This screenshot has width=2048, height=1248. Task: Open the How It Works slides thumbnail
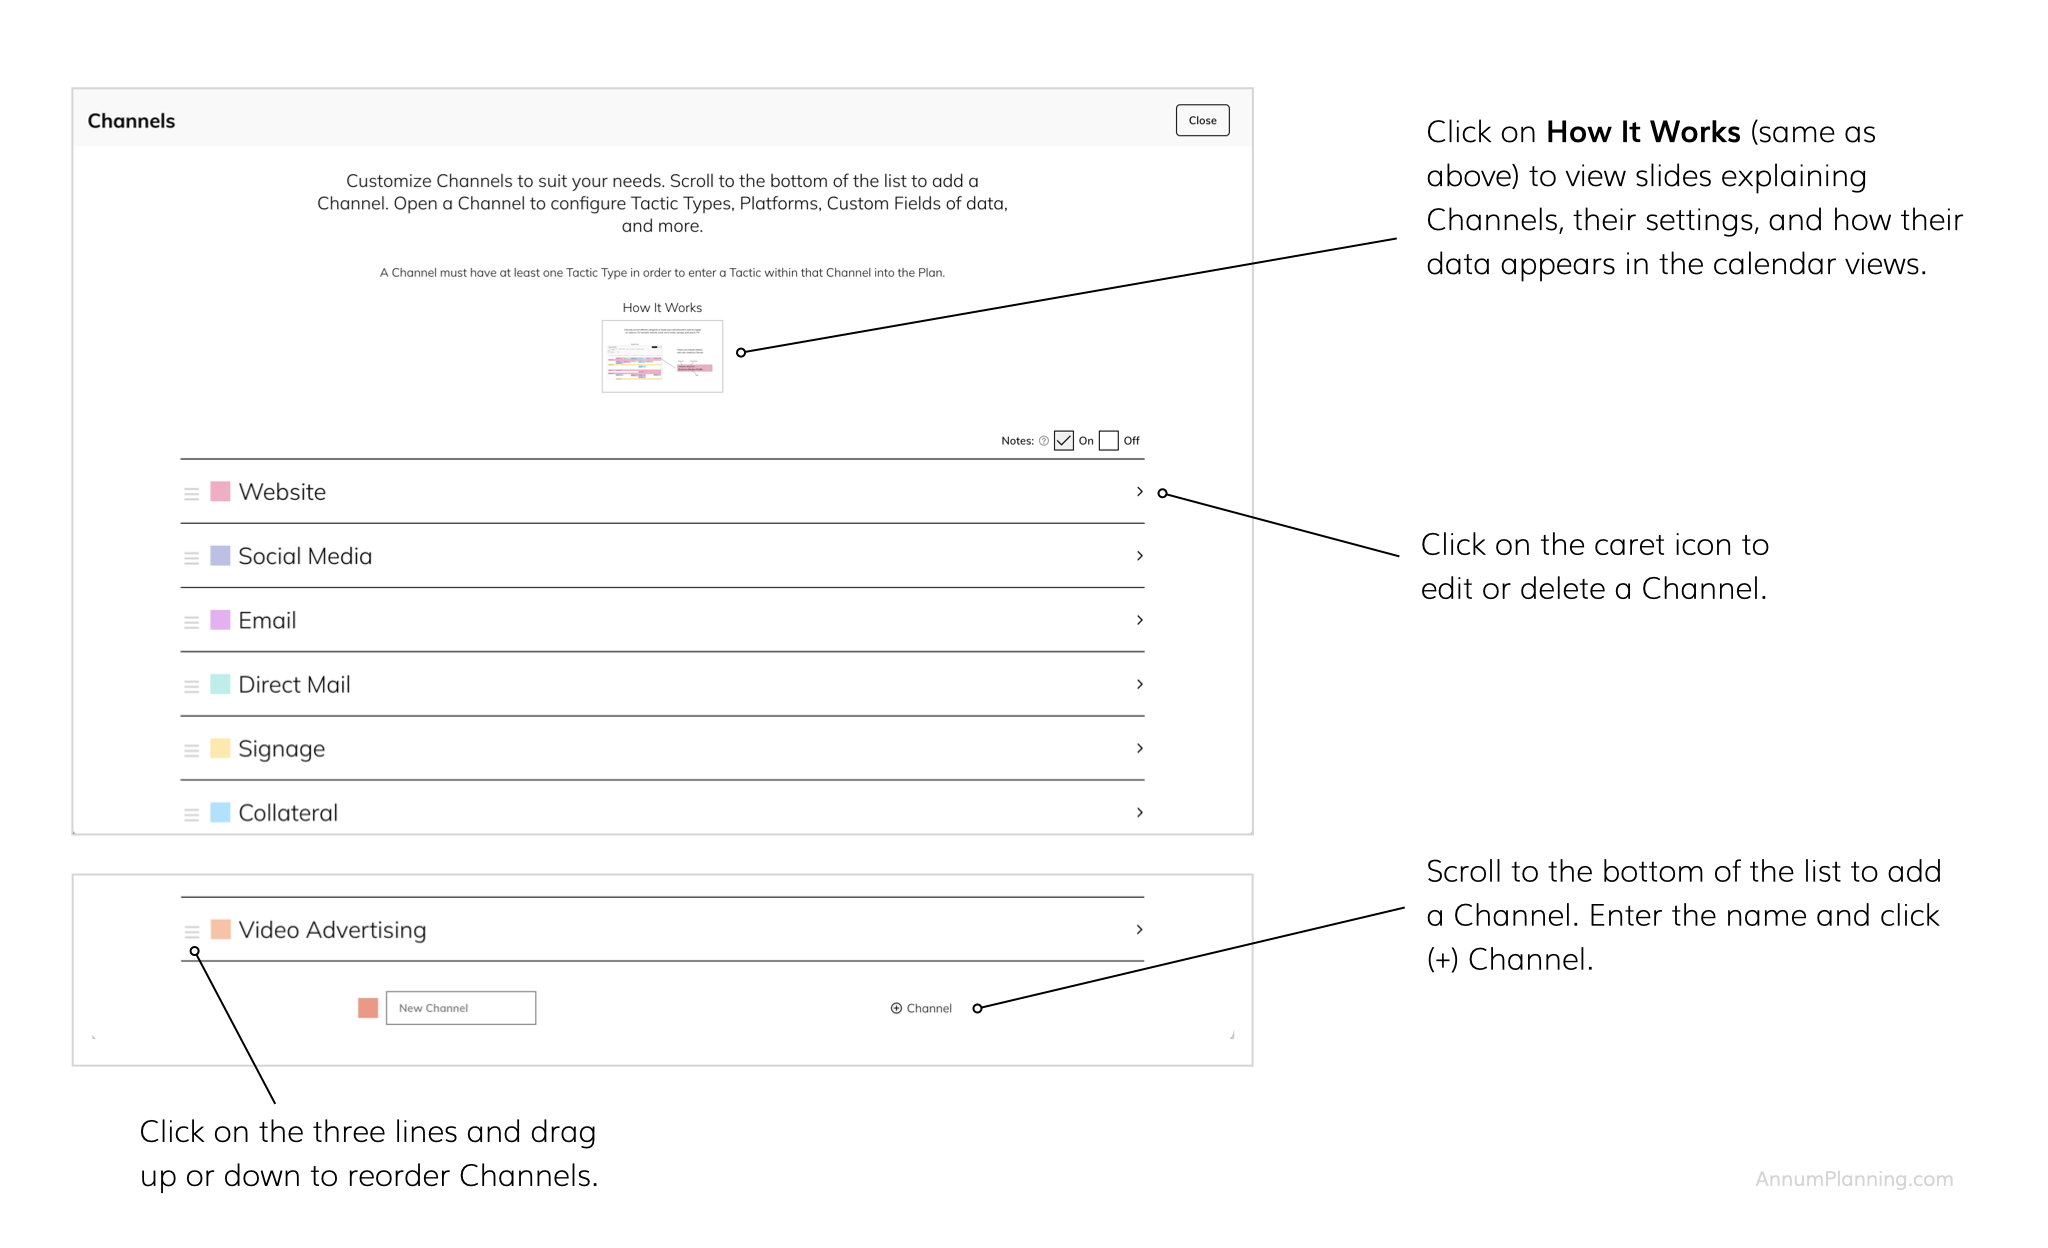[x=662, y=356]
